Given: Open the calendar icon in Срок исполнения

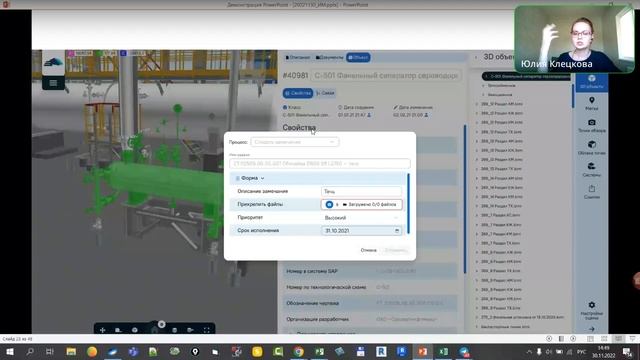Looking at the screenshot, I should coord(397,231).
